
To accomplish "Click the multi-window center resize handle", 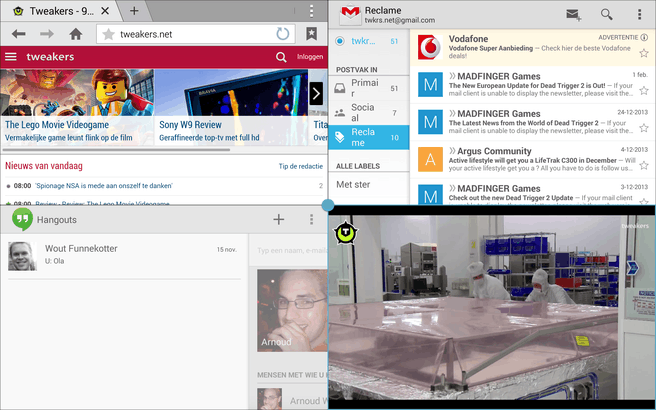I will pos(328,205).
